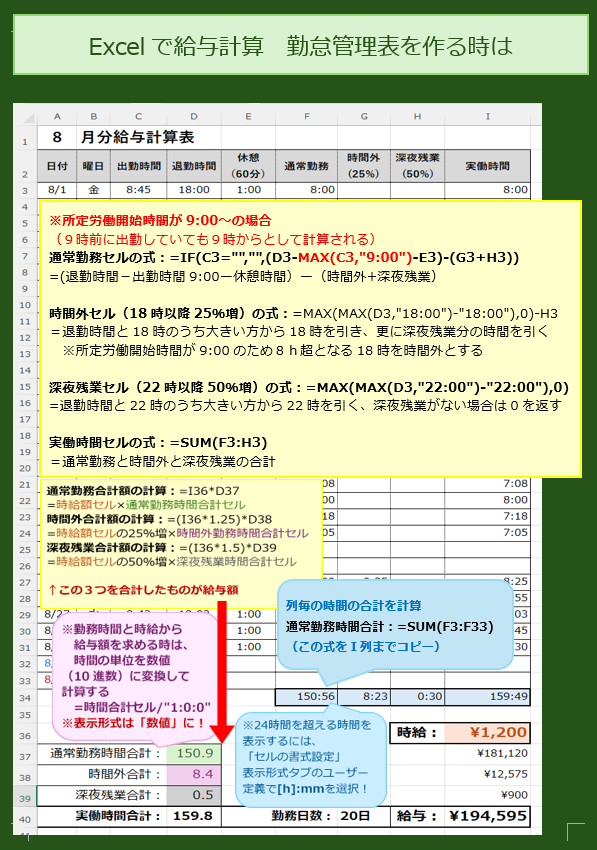597x850 pixels.
Task: Click the 退勤時間 header cell
Action: [x=194, y=166]
